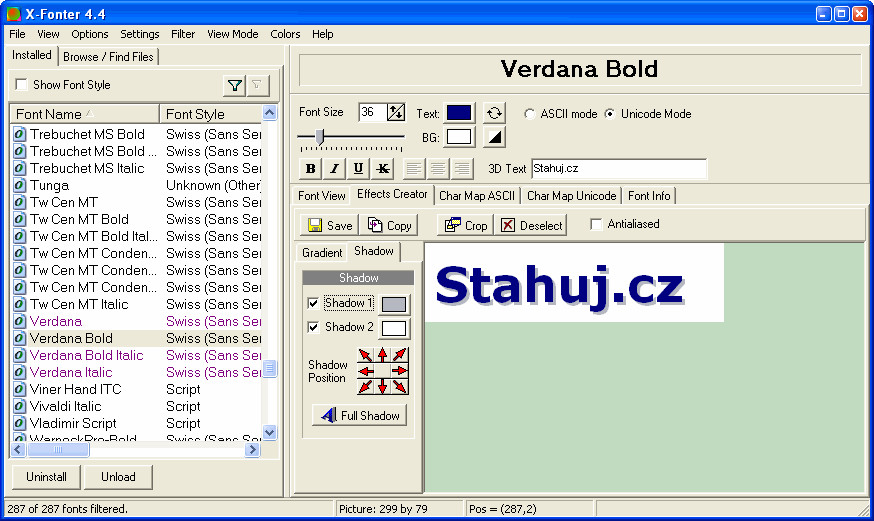The height and width of the screenshot is (521, 874).
Task: Uncheck the Shadow 2 checkbox
Action: point(313,327)
